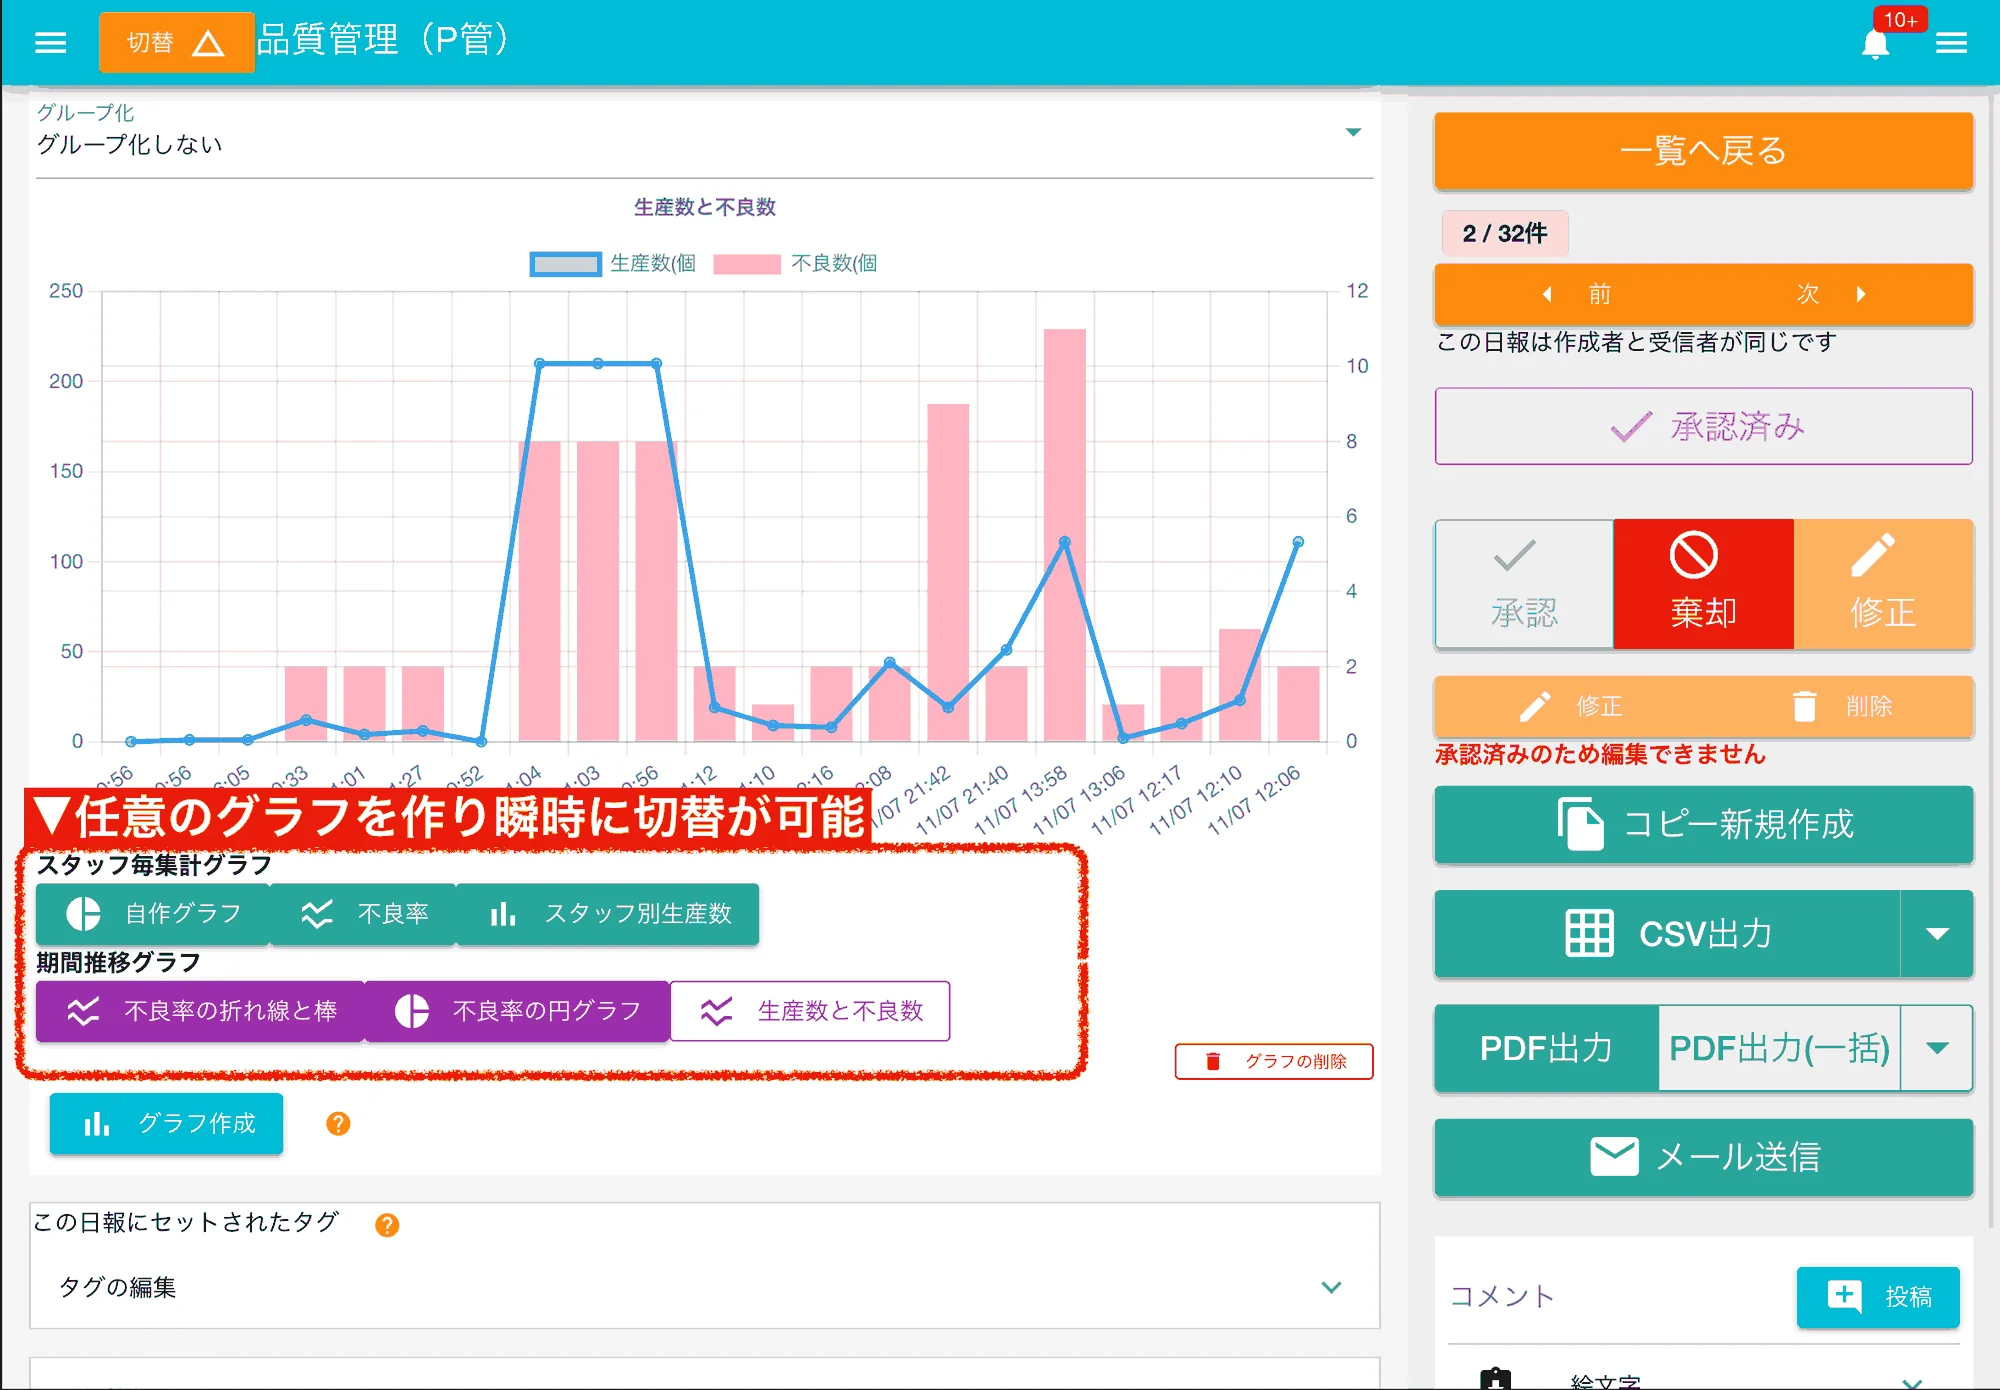Click the 一覧へ戻る button
The width and height of the screenshot is (2000, 1390).
[1702, 151]
